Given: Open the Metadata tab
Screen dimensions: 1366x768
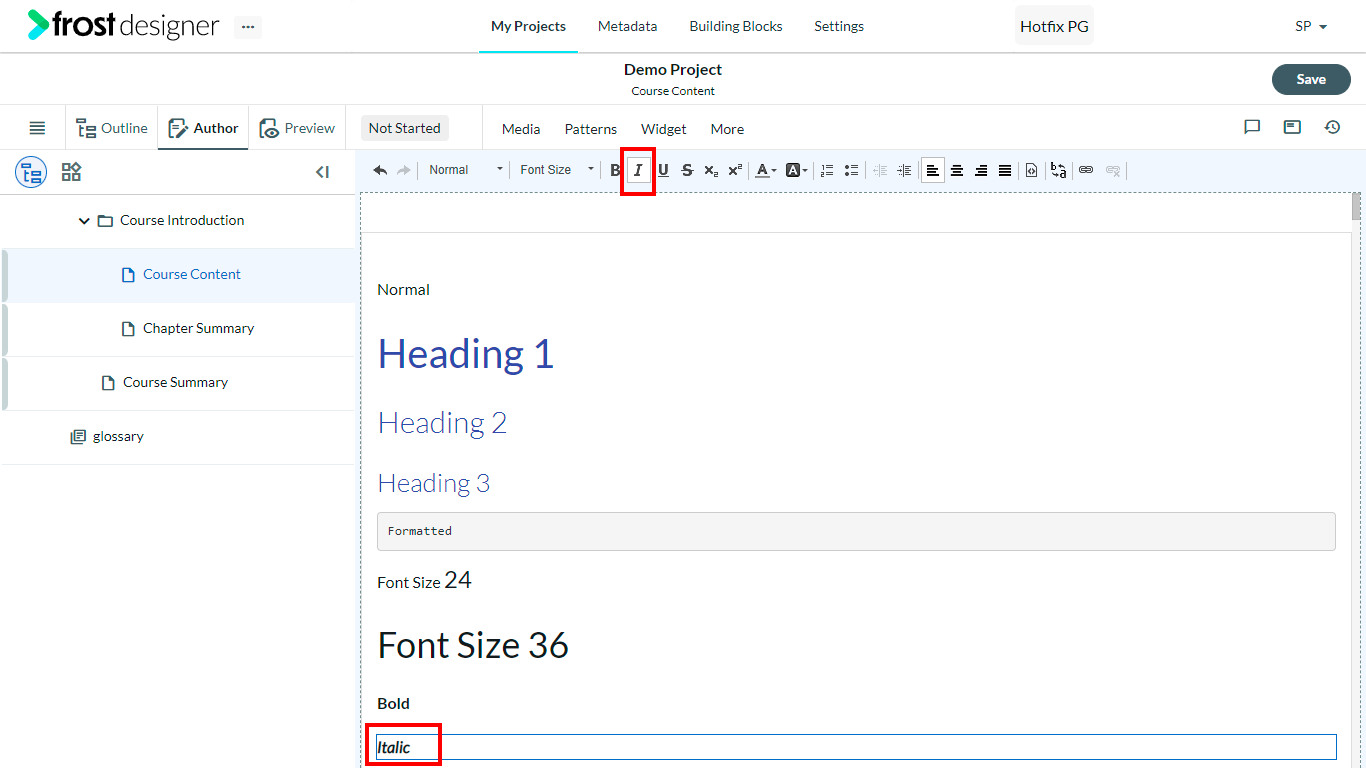Looking at the screenshot, I should (x=628, y=26).
